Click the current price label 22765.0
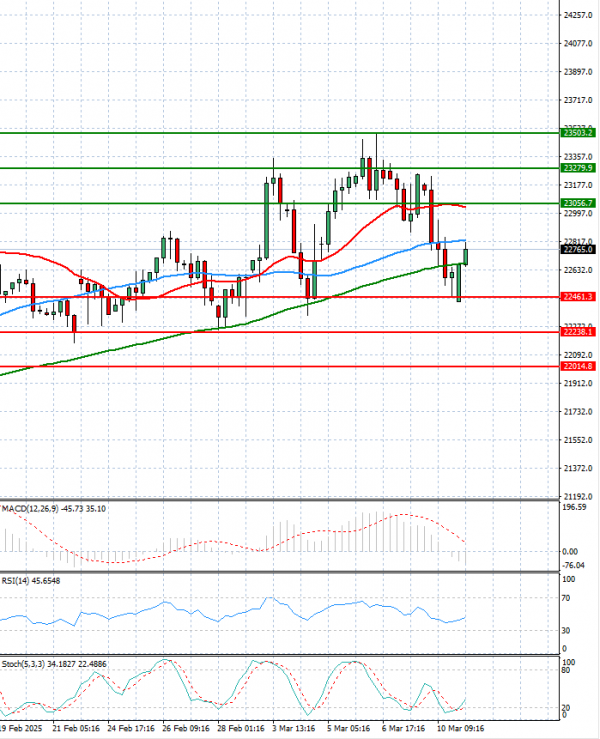Image resolution: width=600 pixels, height=739 pixels. point(578,249)
